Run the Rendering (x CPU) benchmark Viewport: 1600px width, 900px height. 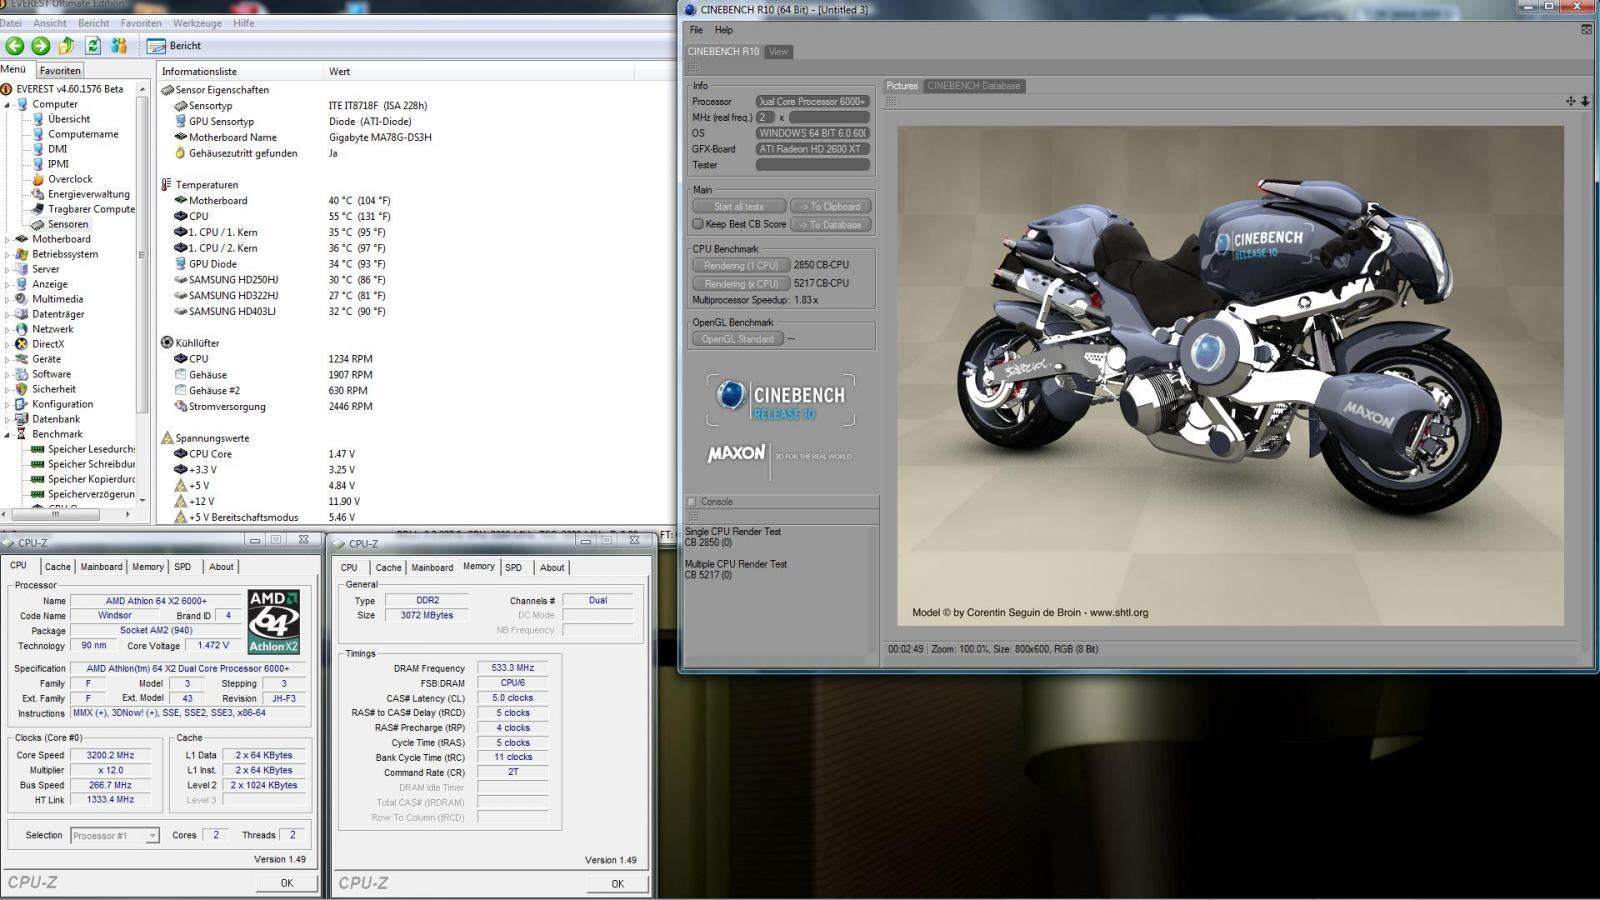[740, 284]
